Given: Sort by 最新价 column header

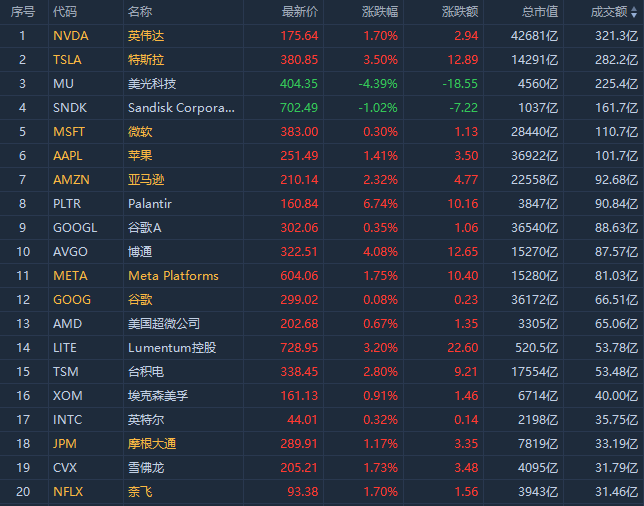Looking at the screenshot, I should click(300, 11).
